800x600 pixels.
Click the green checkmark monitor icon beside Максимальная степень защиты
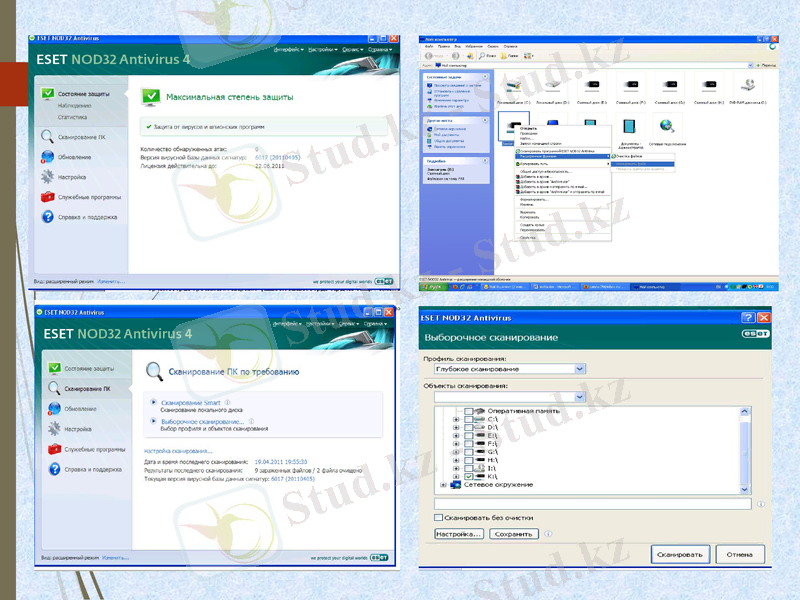[x=150, y=97]
